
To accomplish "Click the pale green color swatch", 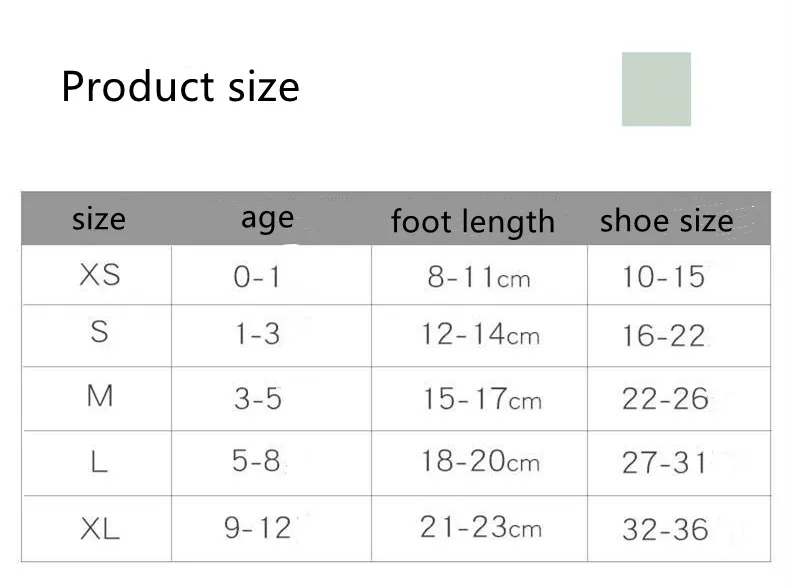I will pyautogui.click(x=656, y=89).
